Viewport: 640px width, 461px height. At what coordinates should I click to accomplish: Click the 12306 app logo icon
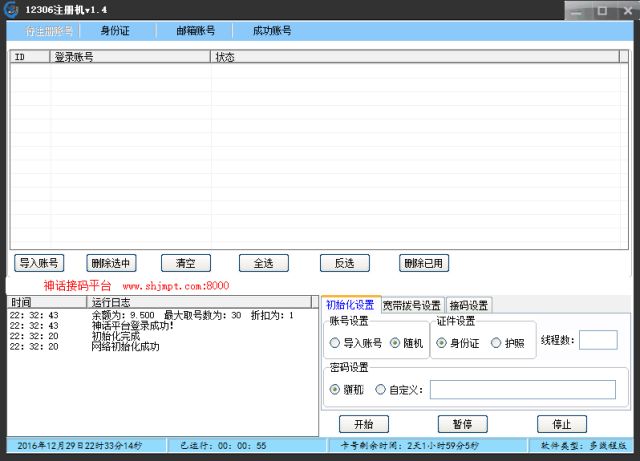tap(11, 10)
